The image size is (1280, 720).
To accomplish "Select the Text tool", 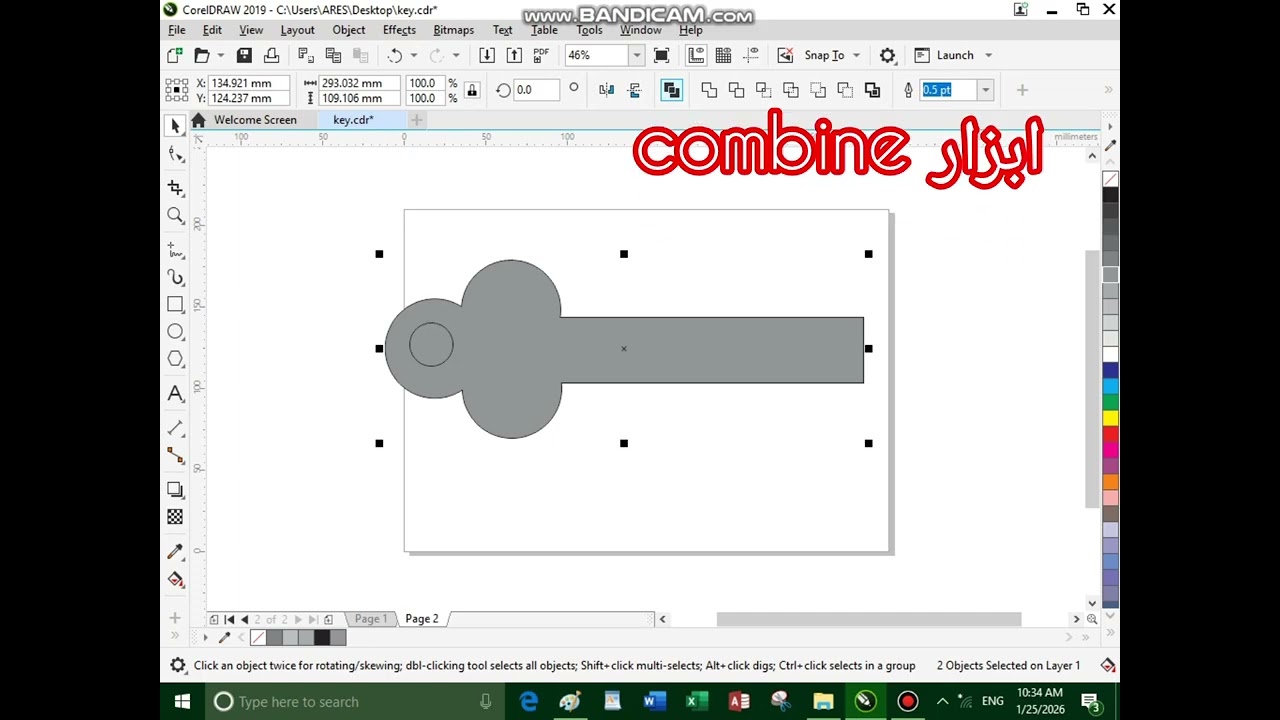I will click(x=176, y=394).
